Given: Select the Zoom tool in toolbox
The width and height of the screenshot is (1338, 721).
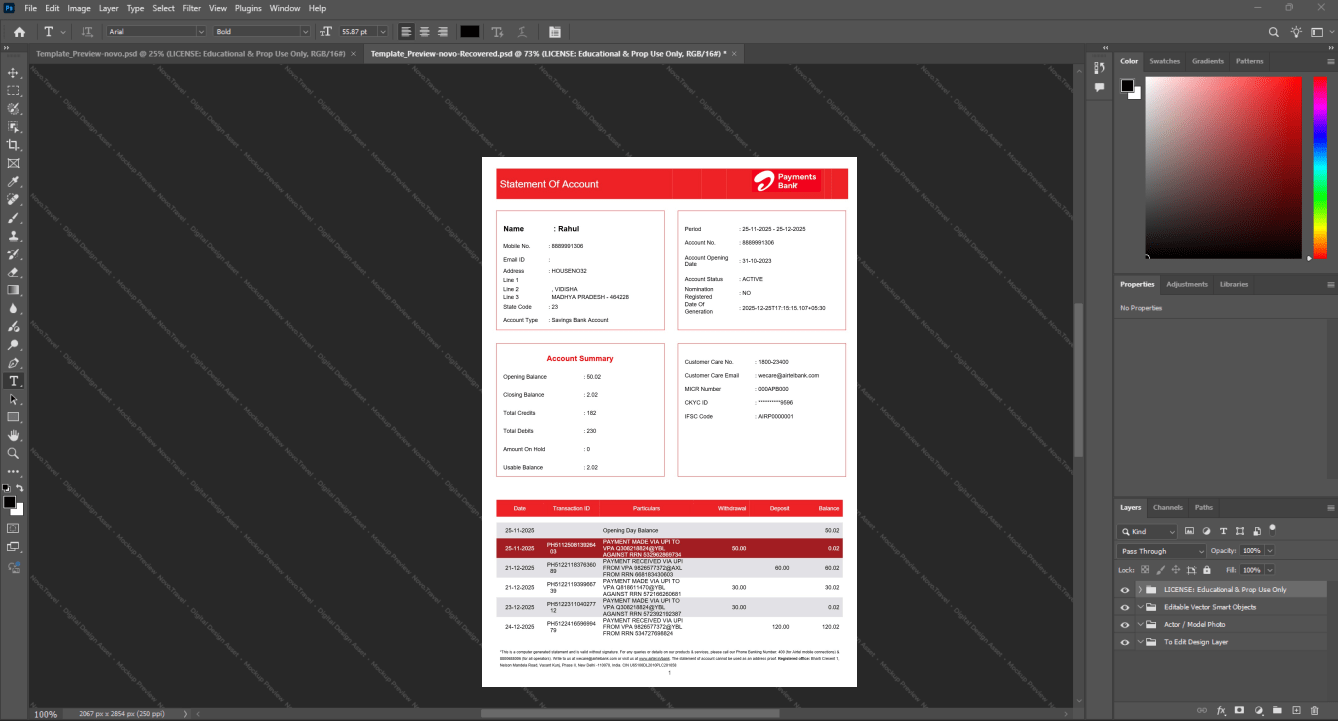Looking at the screenshot, I should coord(14,453).
